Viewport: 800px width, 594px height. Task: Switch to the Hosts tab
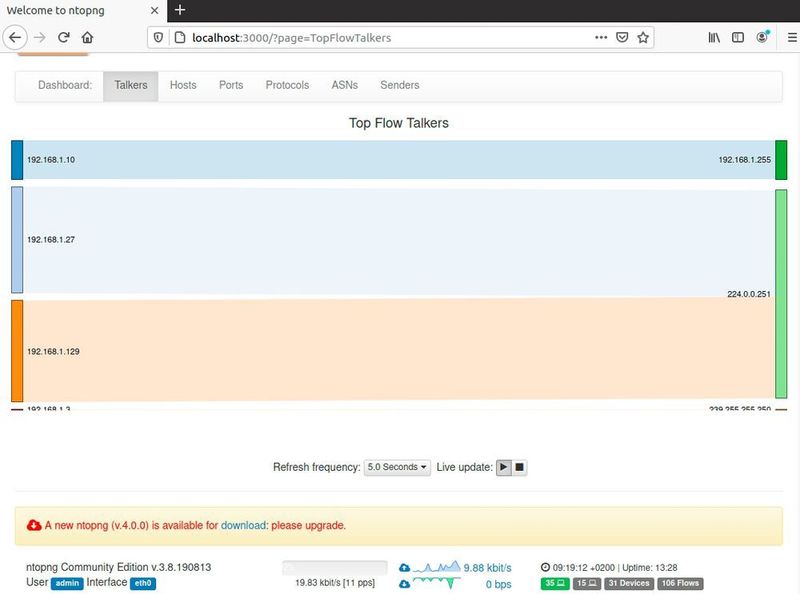(x=184, y=85)
